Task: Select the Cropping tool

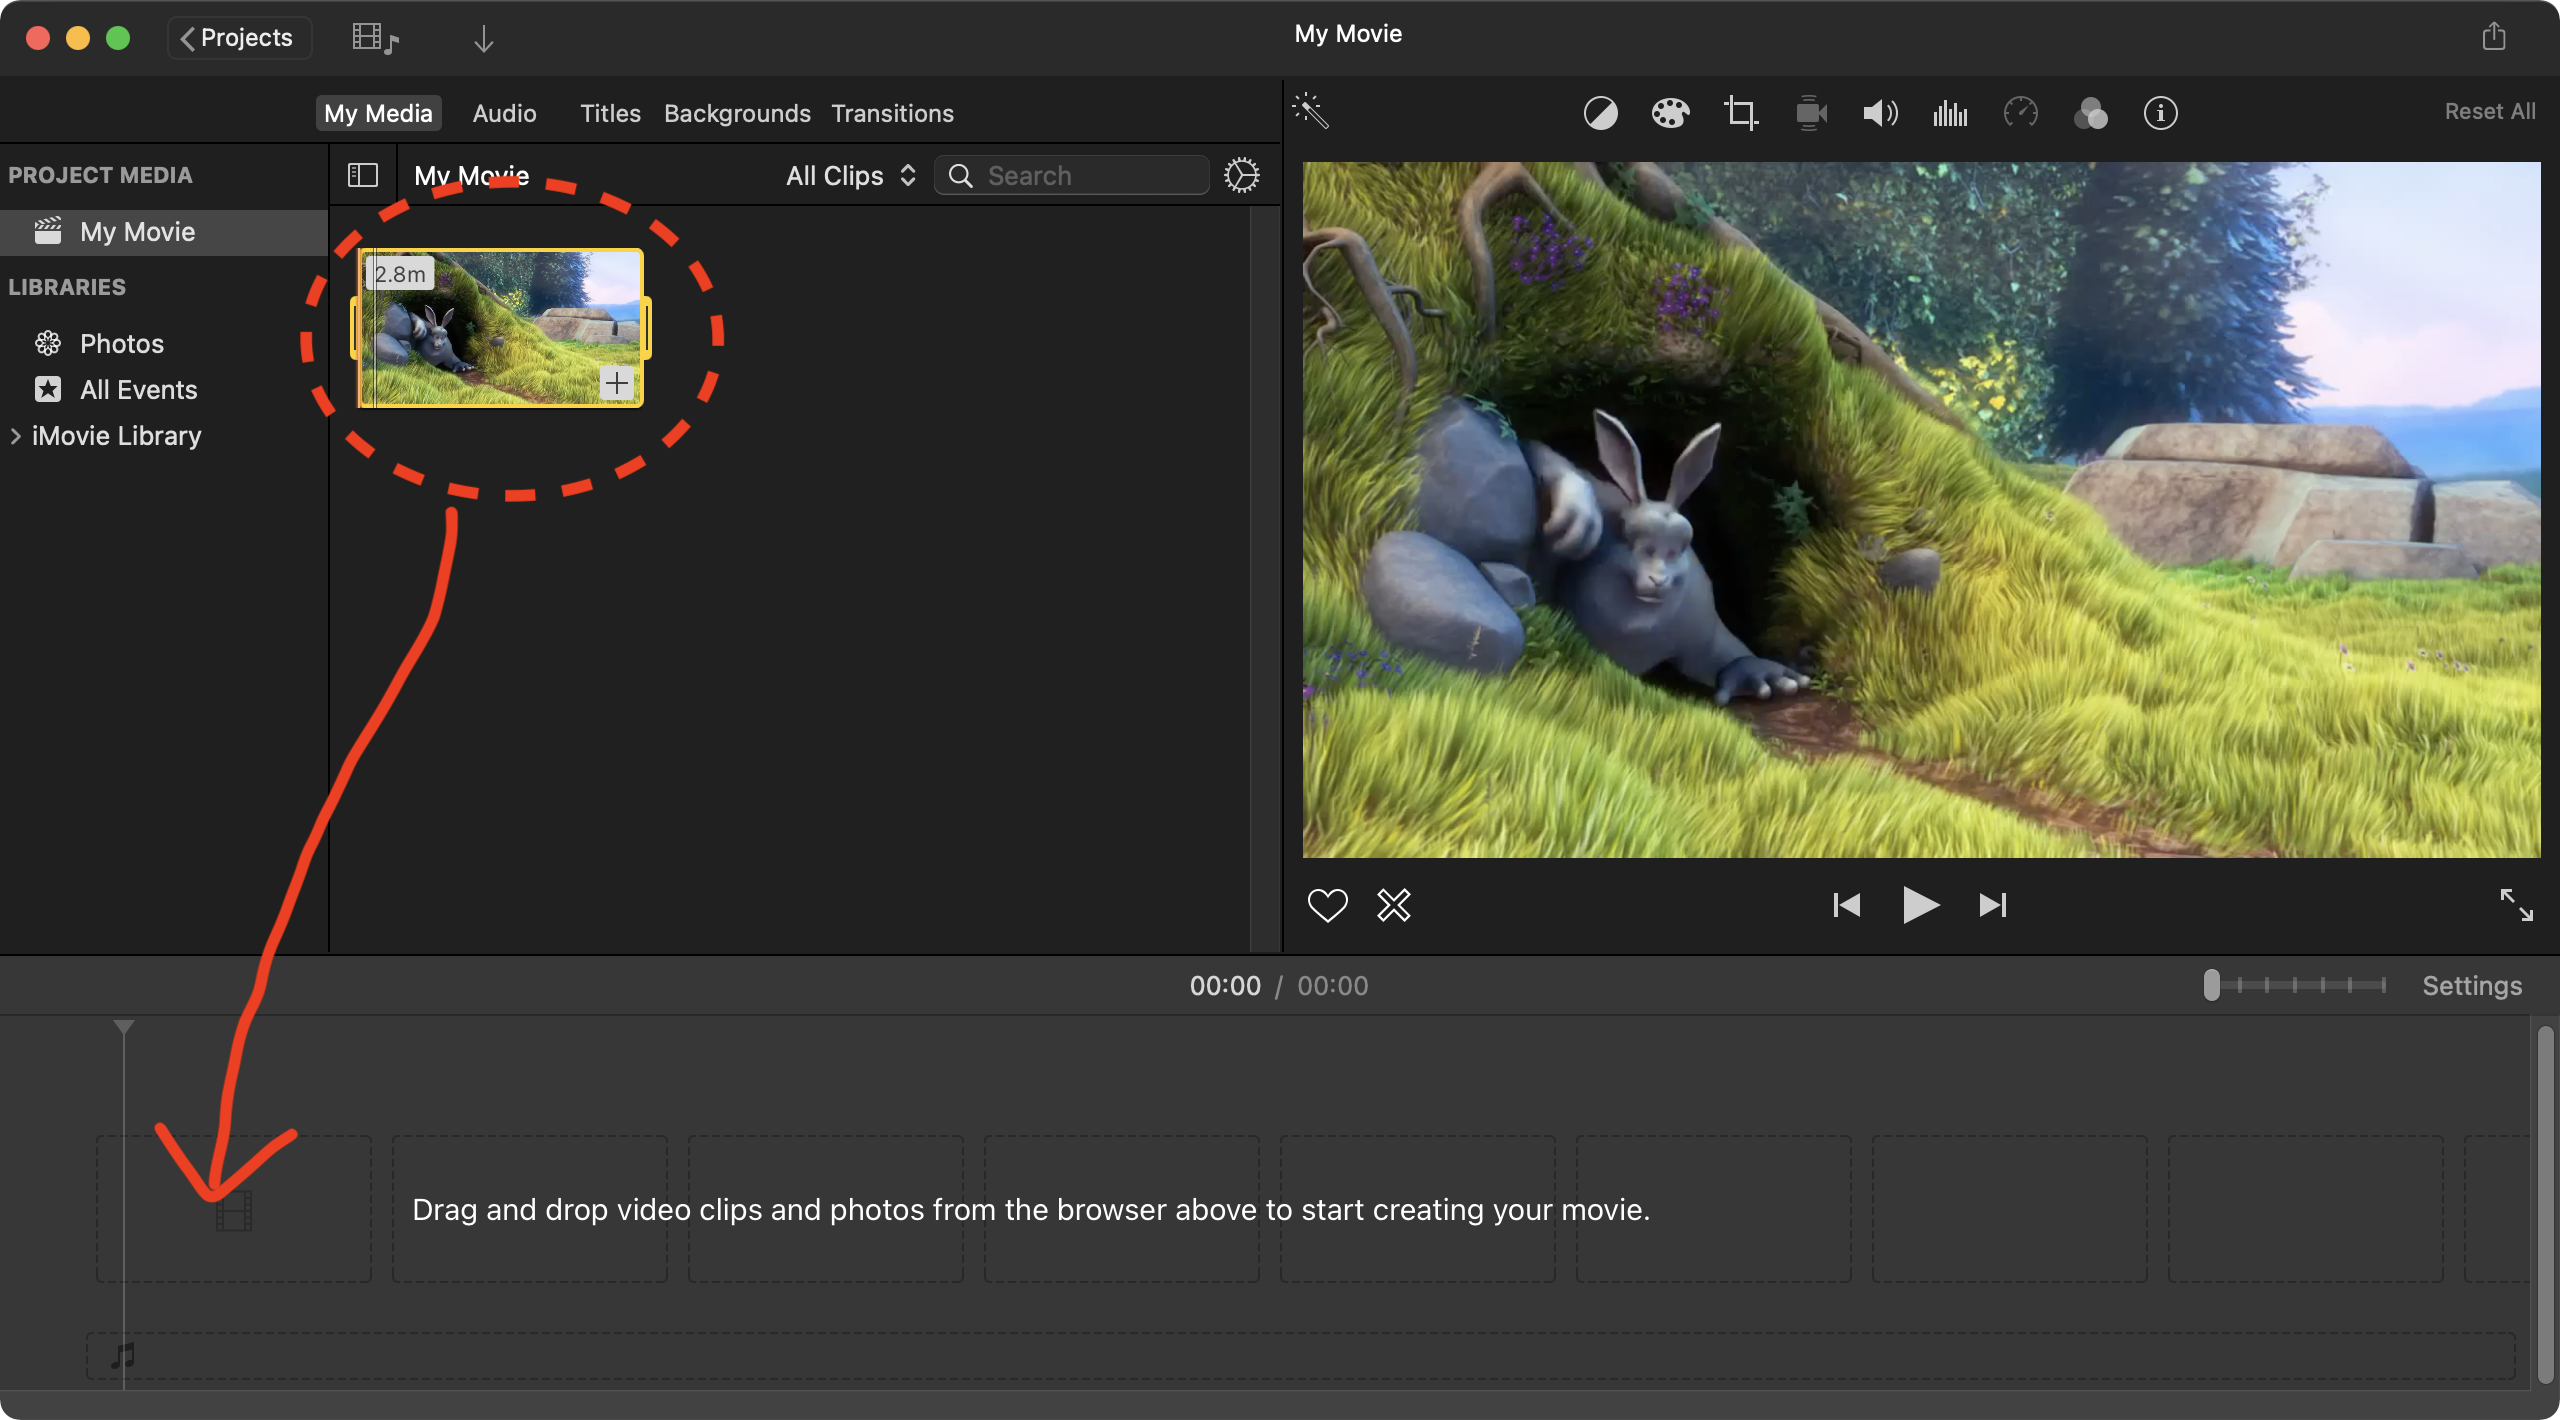Action: click(1740, 113)
